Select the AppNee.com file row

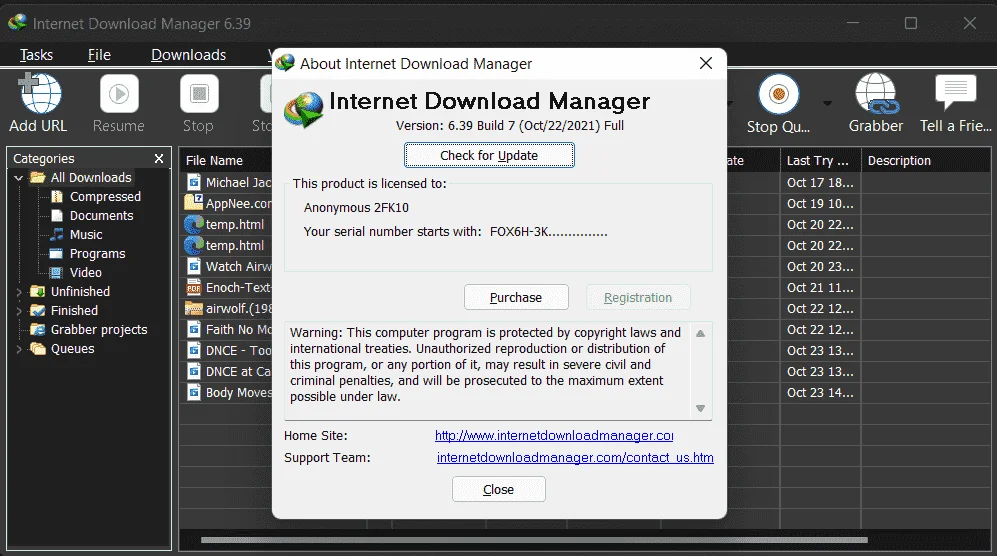[238, 203]
